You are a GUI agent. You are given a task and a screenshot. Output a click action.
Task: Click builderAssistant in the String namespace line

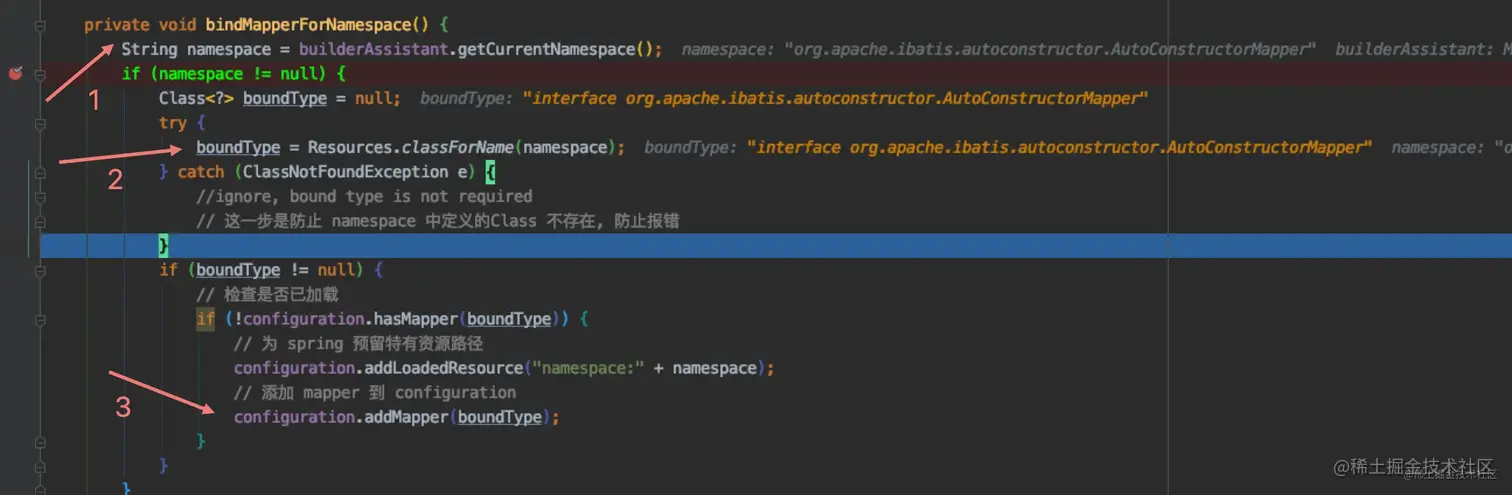[x=373, y=49]
